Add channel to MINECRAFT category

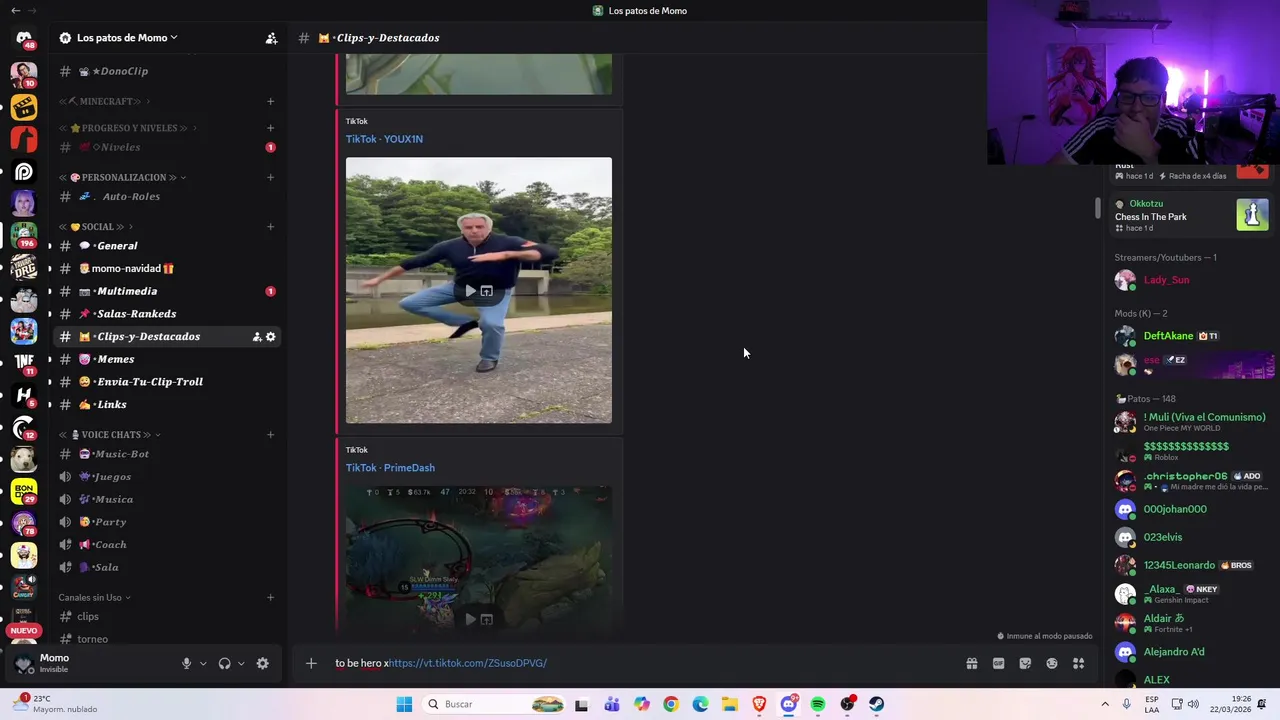270,101
